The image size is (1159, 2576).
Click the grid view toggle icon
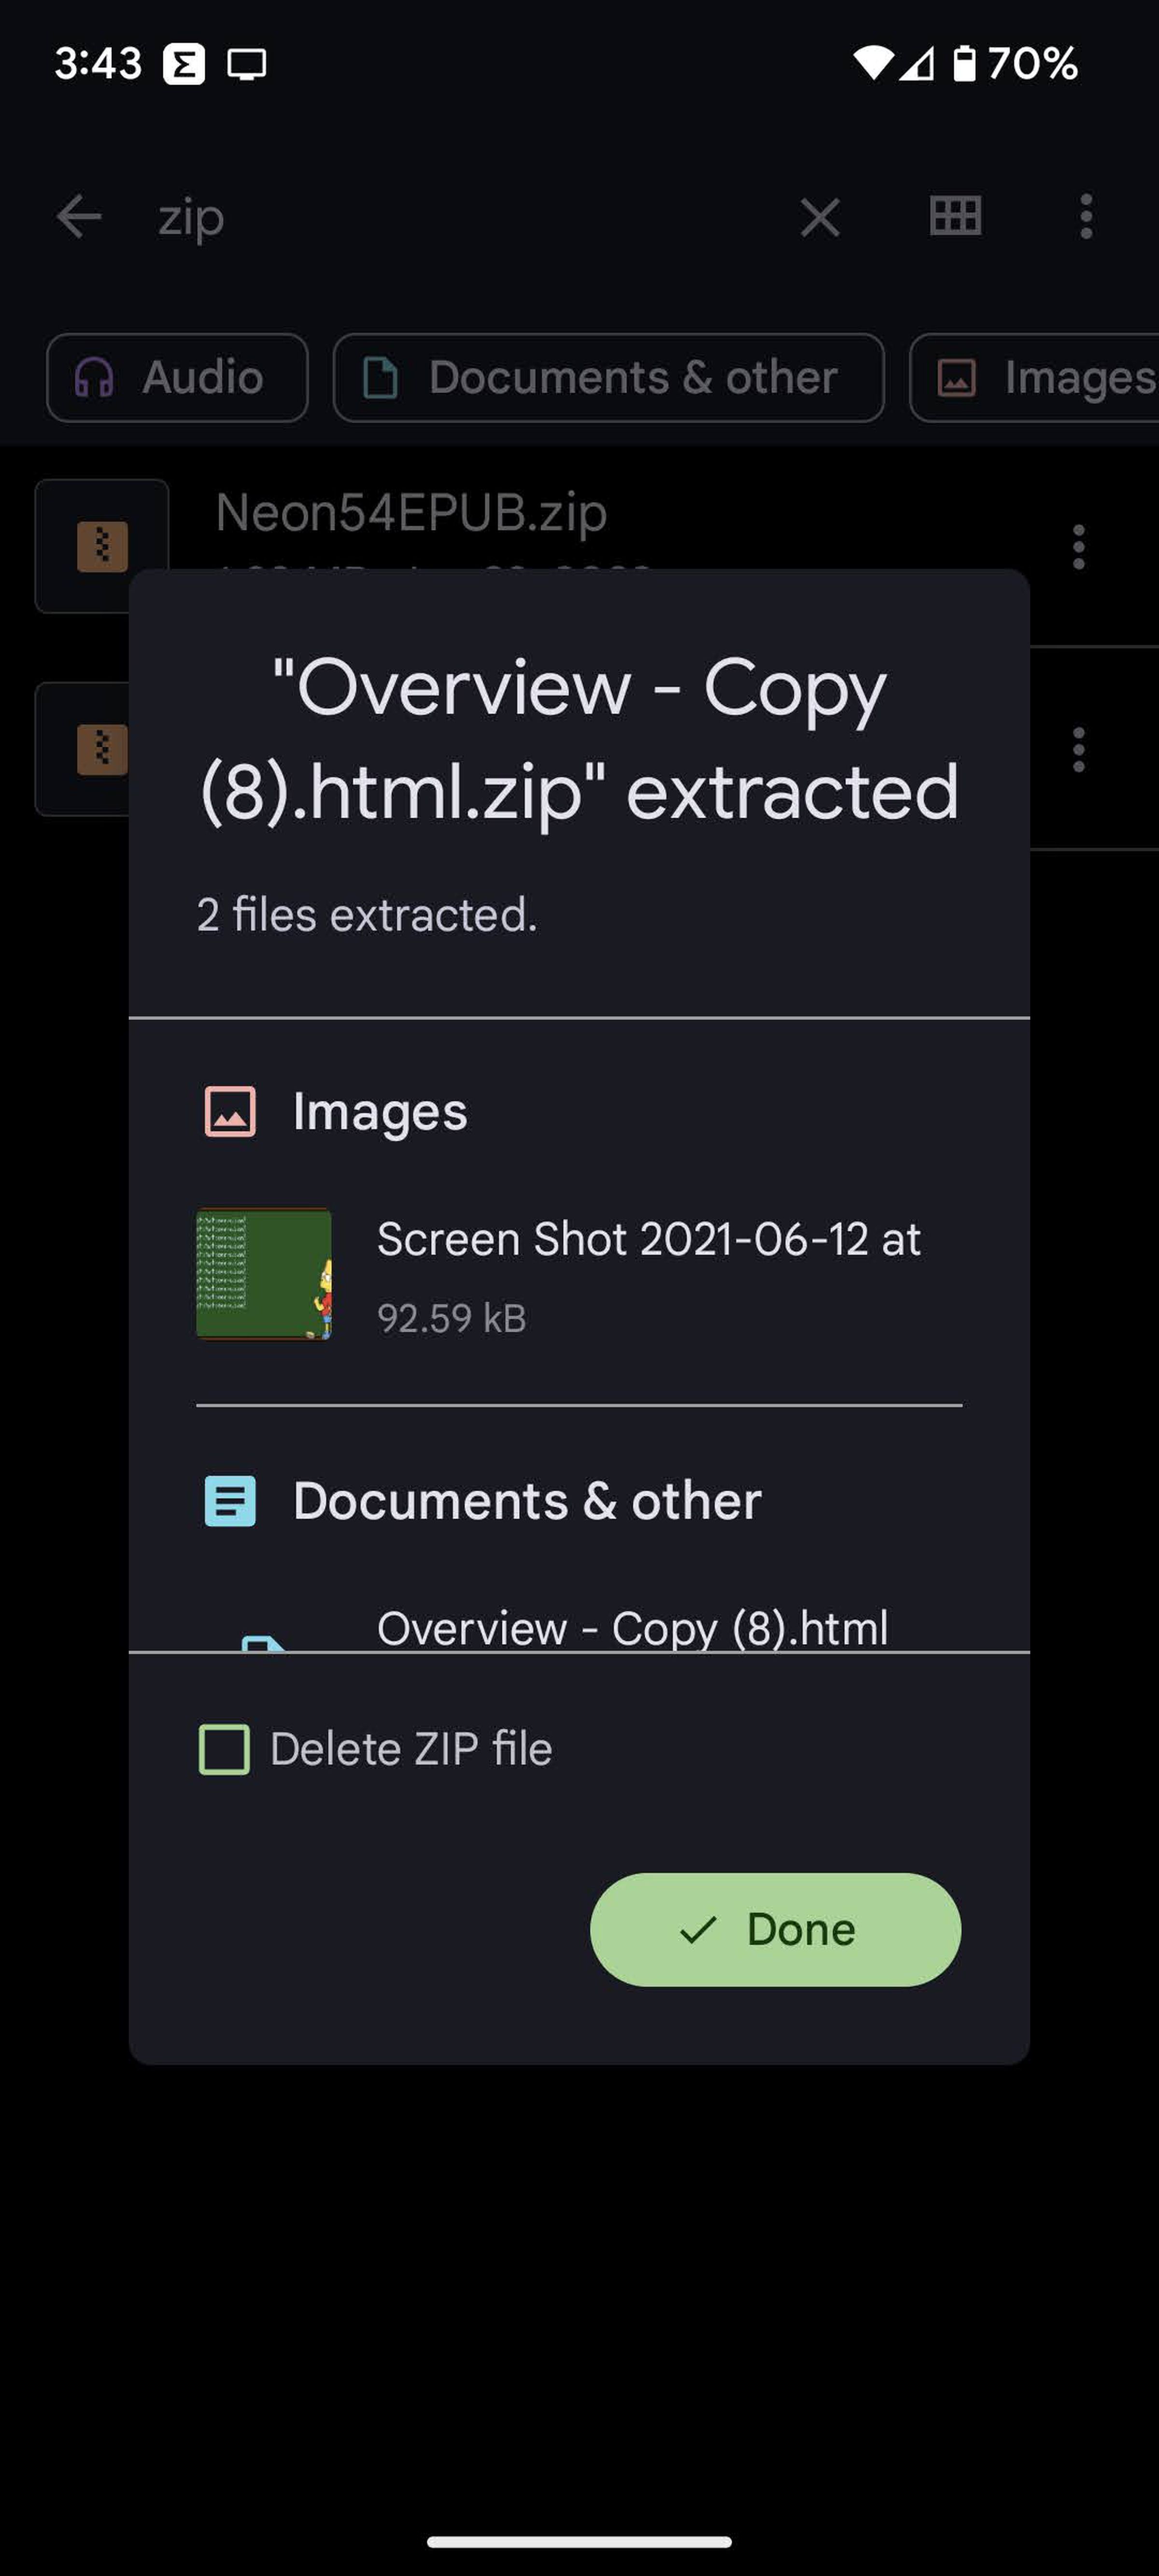click(954, 215)
